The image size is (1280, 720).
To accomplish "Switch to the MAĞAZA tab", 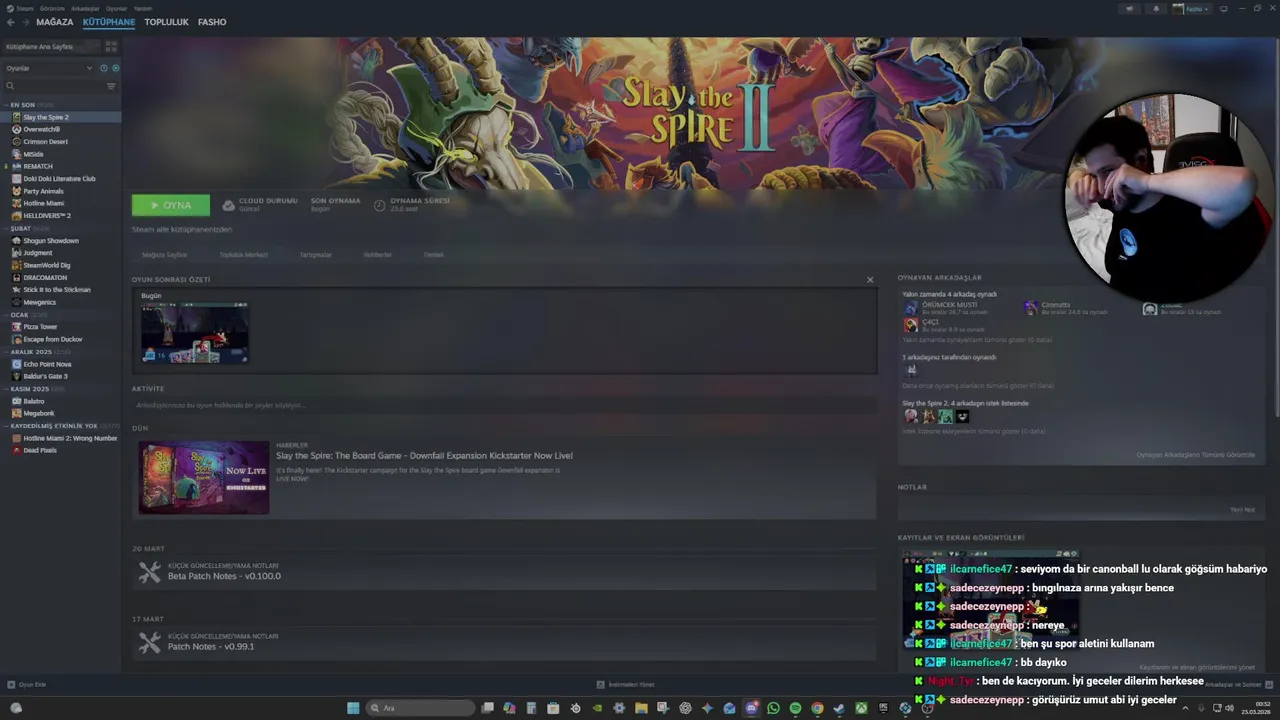I will [55, 22].
